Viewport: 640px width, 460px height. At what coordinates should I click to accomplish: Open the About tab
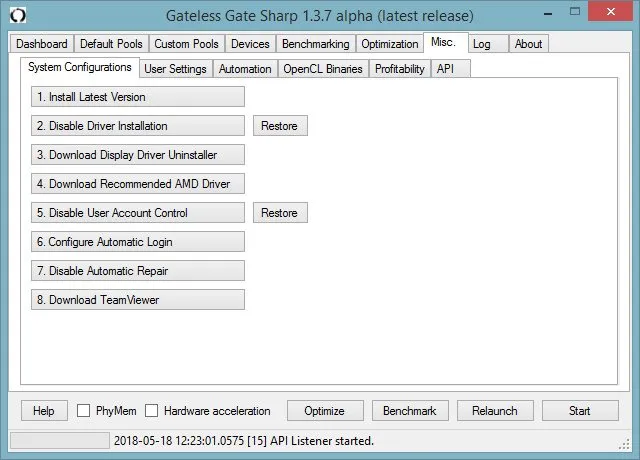(x=529, y=44)
